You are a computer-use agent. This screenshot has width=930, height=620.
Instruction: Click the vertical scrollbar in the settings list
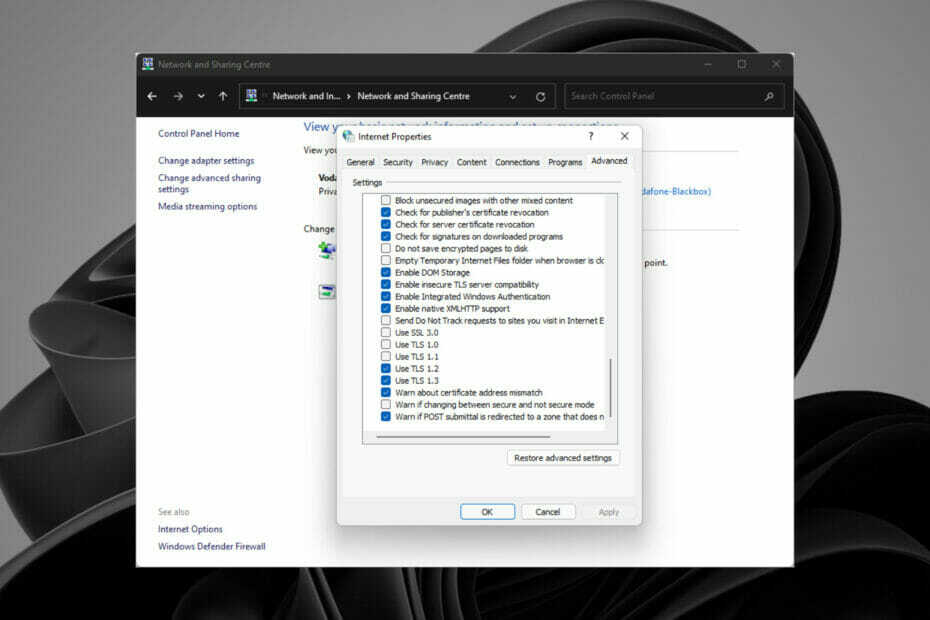pos(610,387)
